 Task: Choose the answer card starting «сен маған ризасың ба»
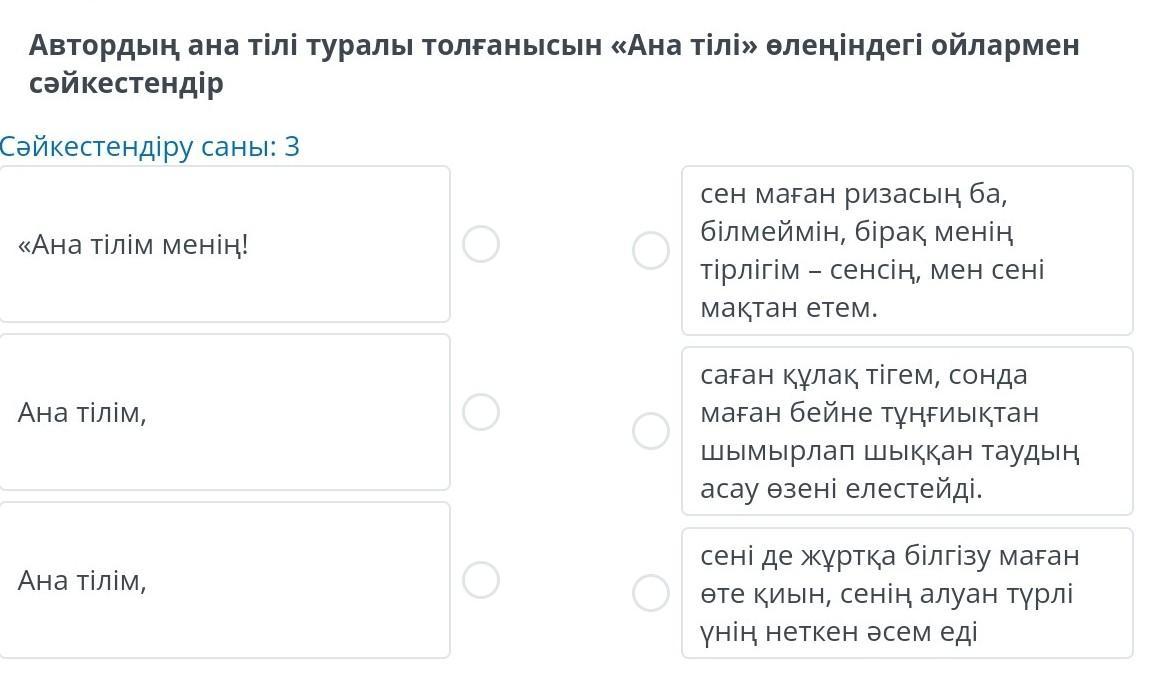tap(906, 250)
